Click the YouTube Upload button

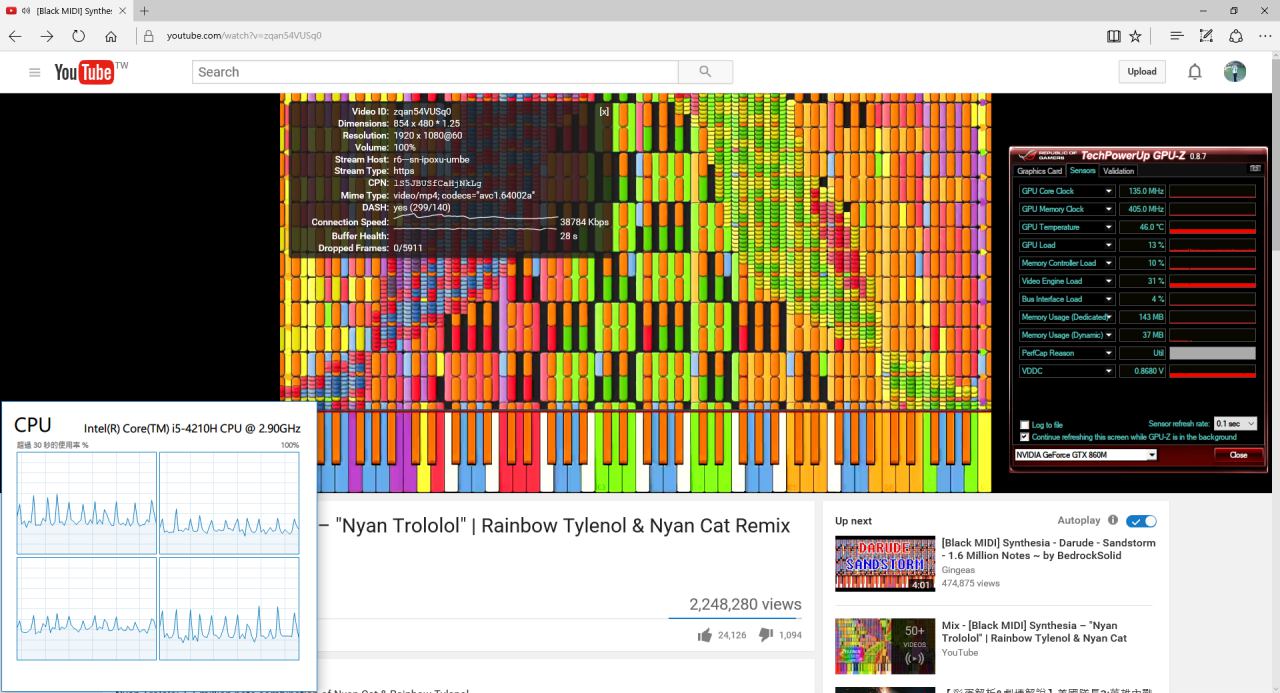pyautogui.click(x=1142, y=72)
